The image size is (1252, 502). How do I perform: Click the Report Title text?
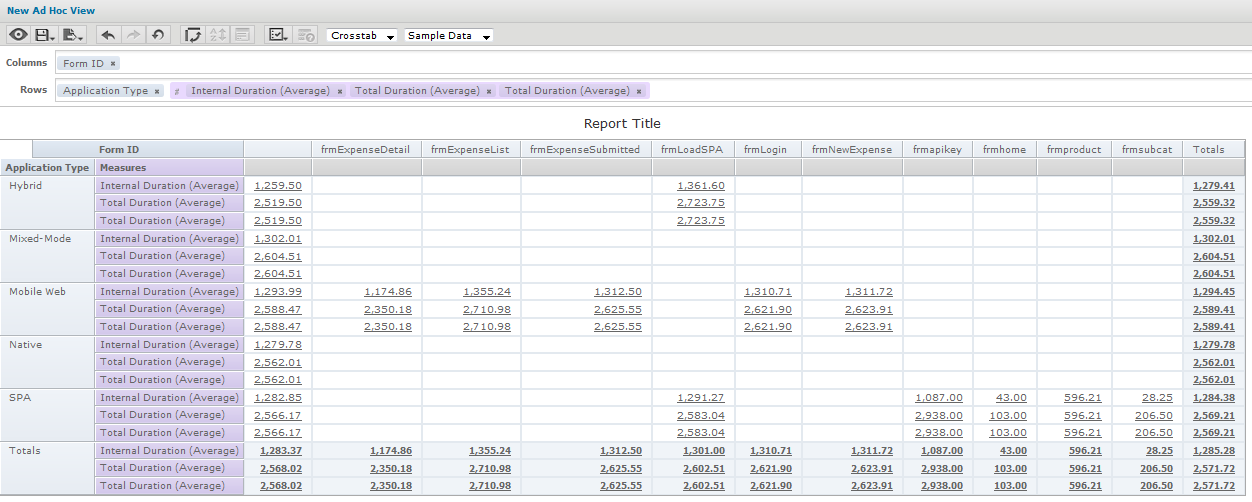tap(622, 124)
